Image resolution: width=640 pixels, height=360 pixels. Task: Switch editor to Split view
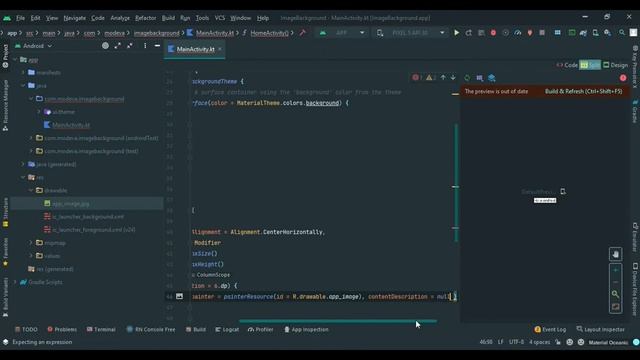(x=590, y=65)
